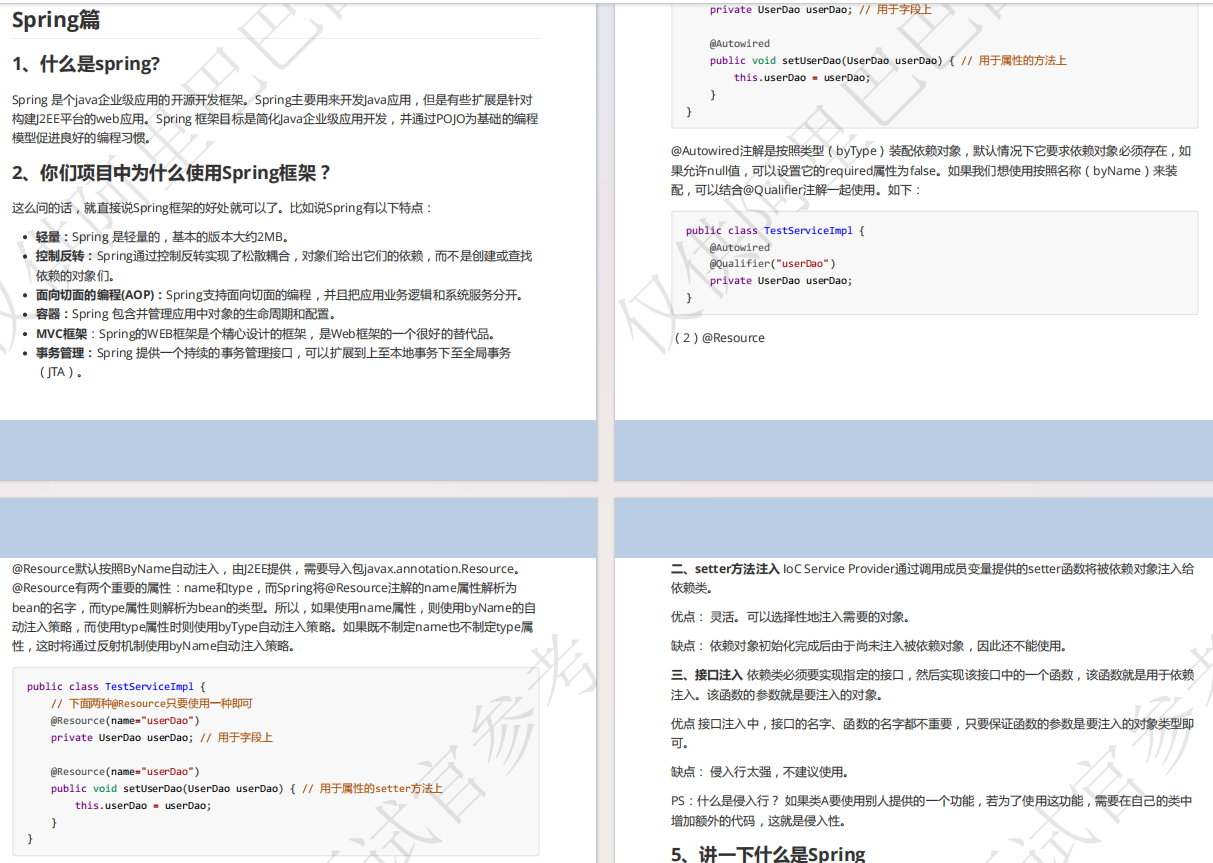Click code comment "// 下面两种@Resource只要使用一种即可"
1213x863 pixels.
tap(152, 703)
